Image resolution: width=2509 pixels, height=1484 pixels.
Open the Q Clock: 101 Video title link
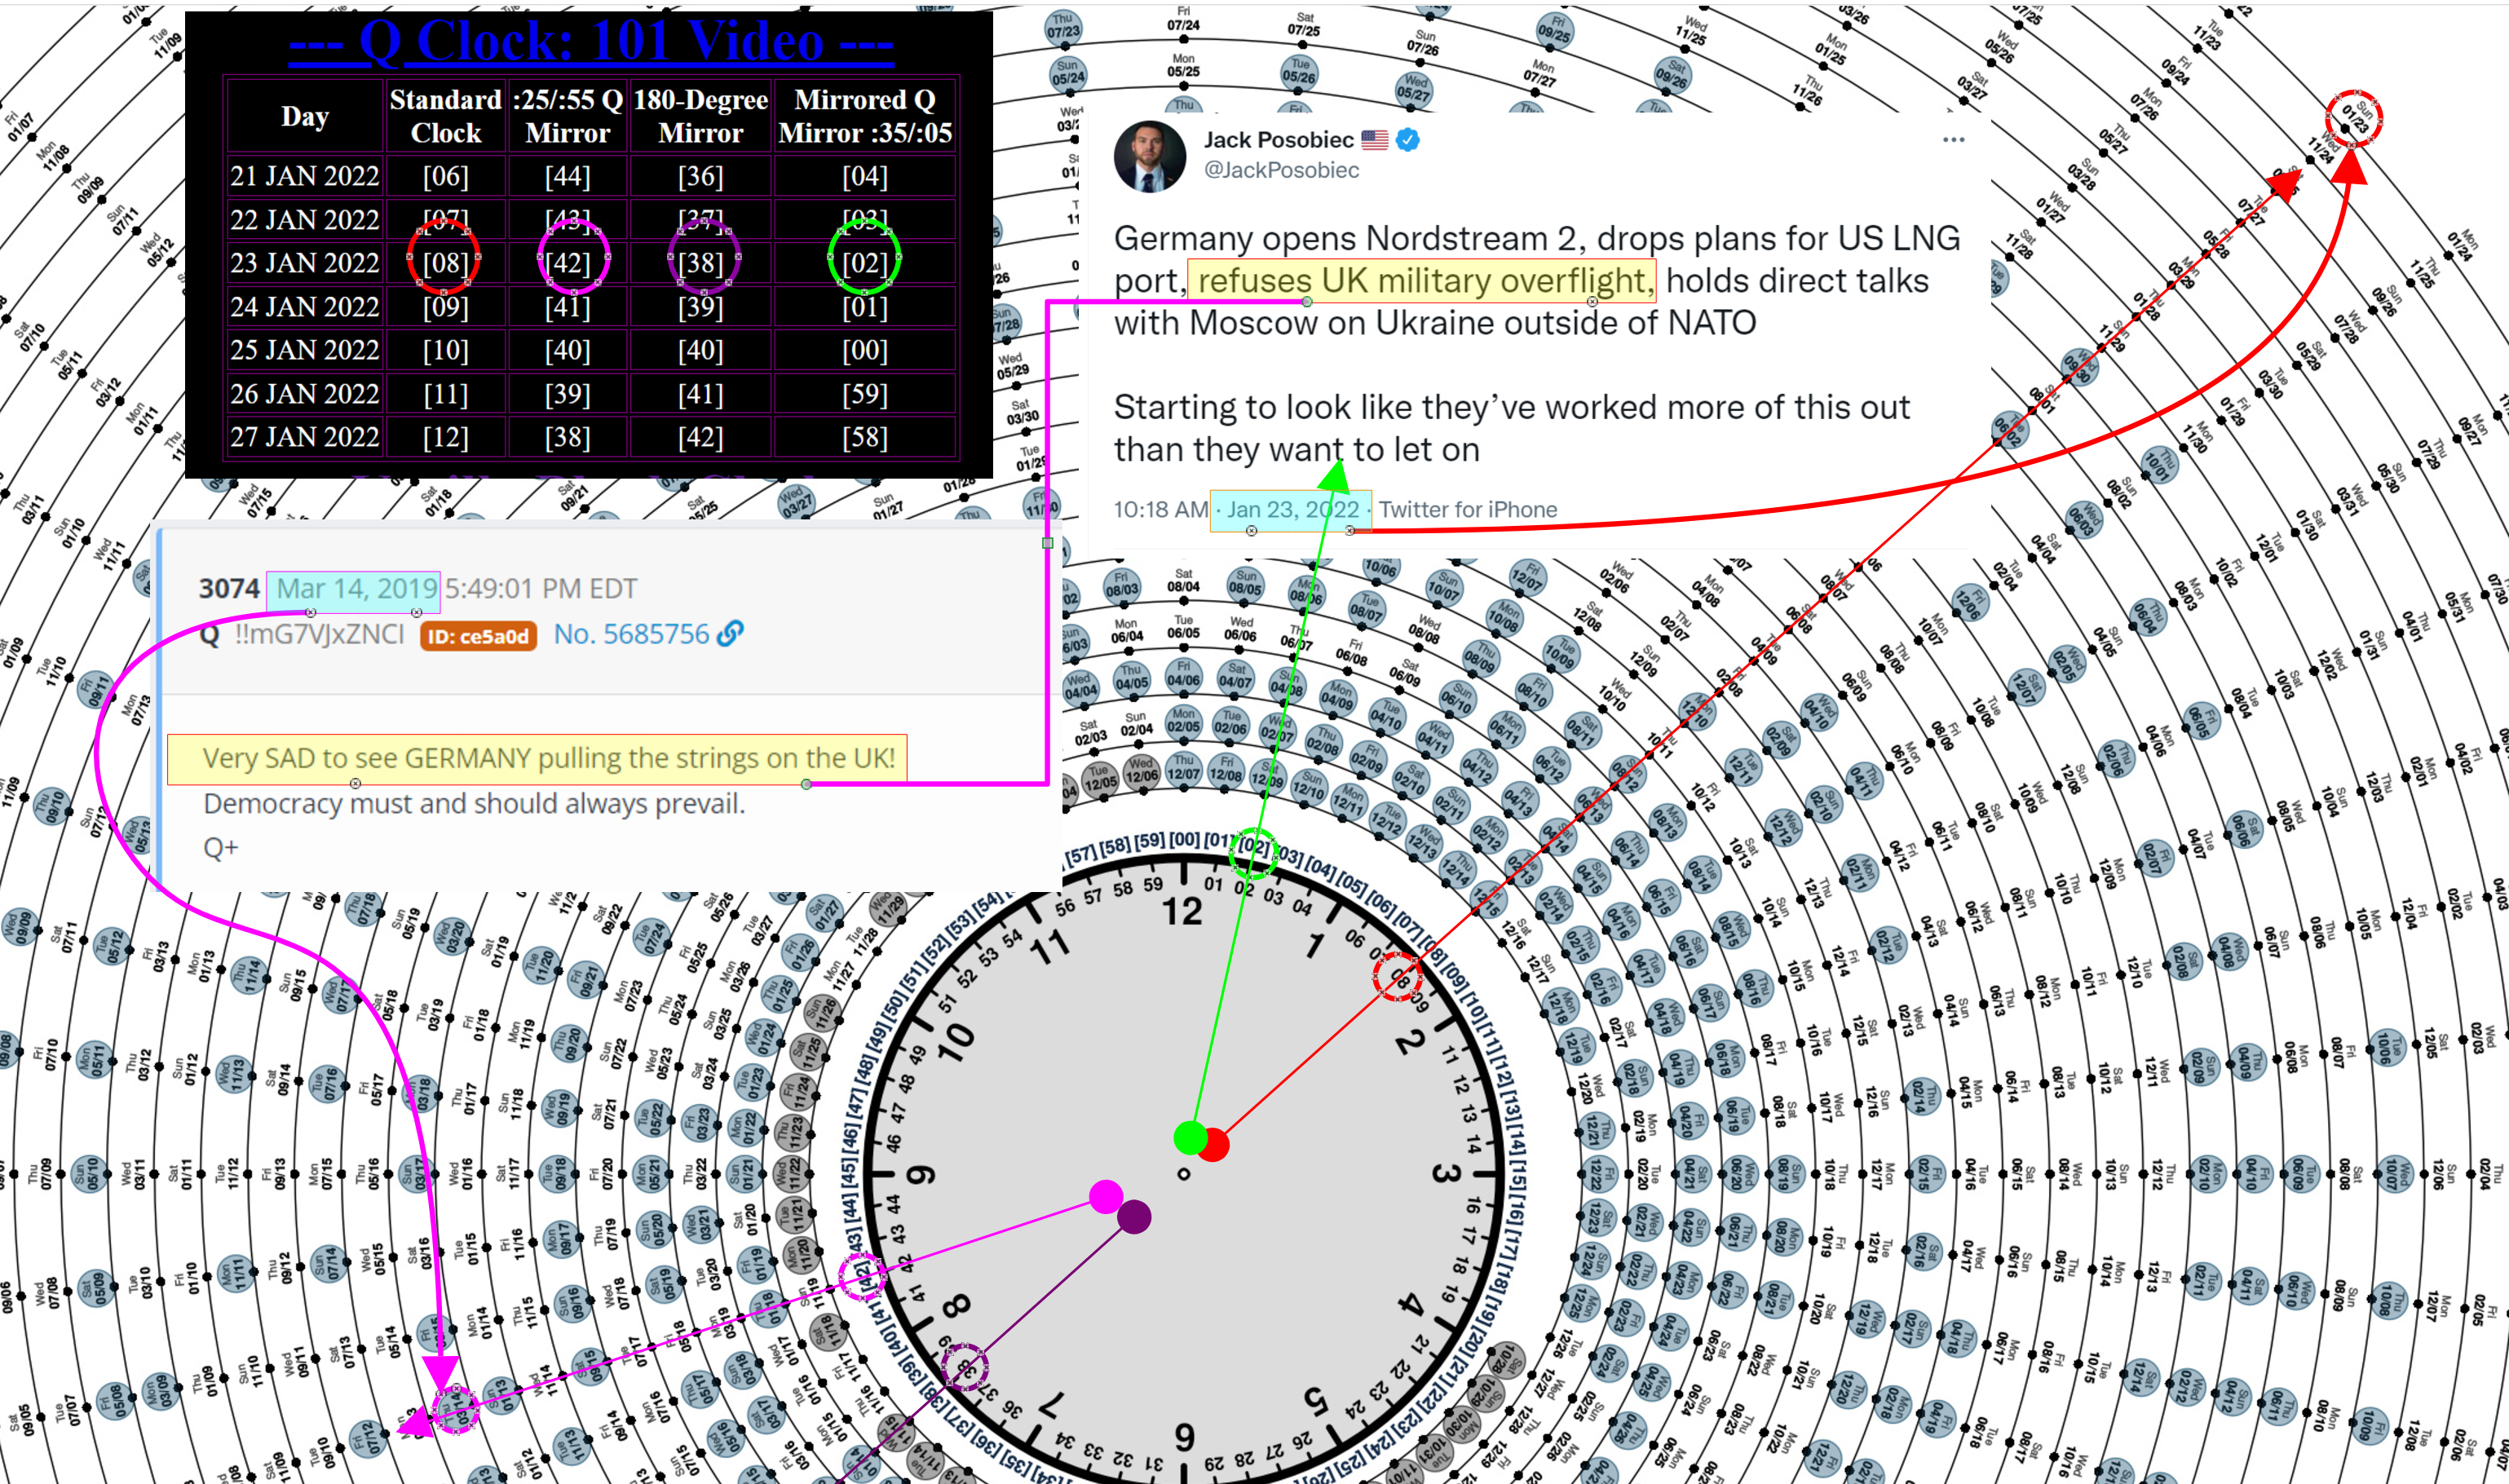click(x=591, y=42)
